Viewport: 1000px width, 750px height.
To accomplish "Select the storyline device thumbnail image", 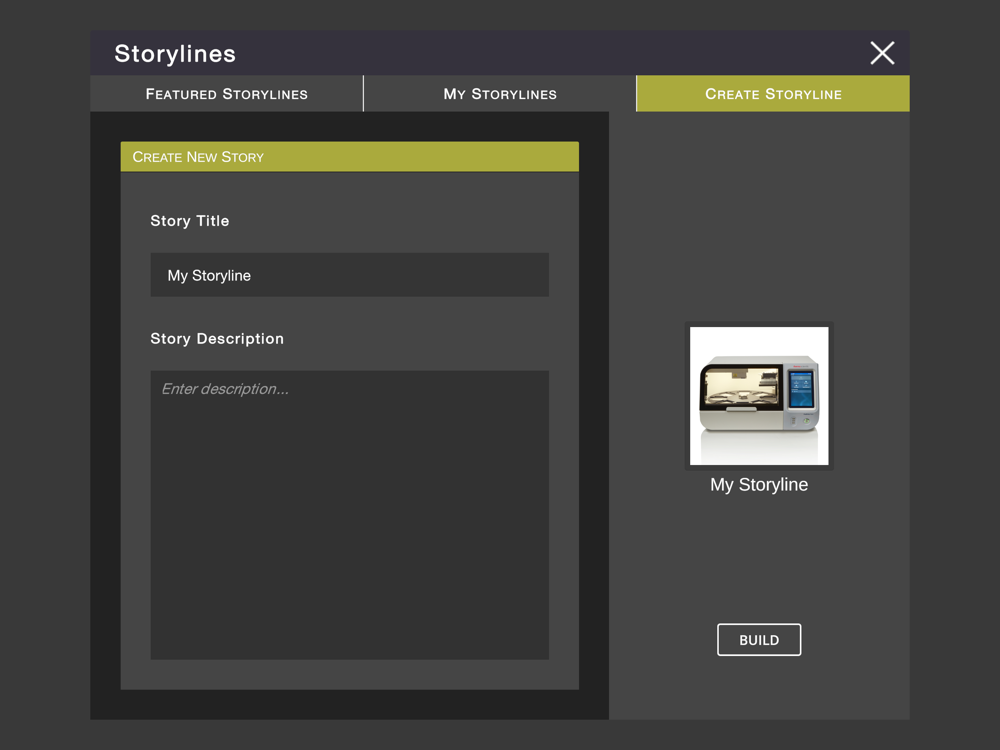I will (x=759, y=396).
